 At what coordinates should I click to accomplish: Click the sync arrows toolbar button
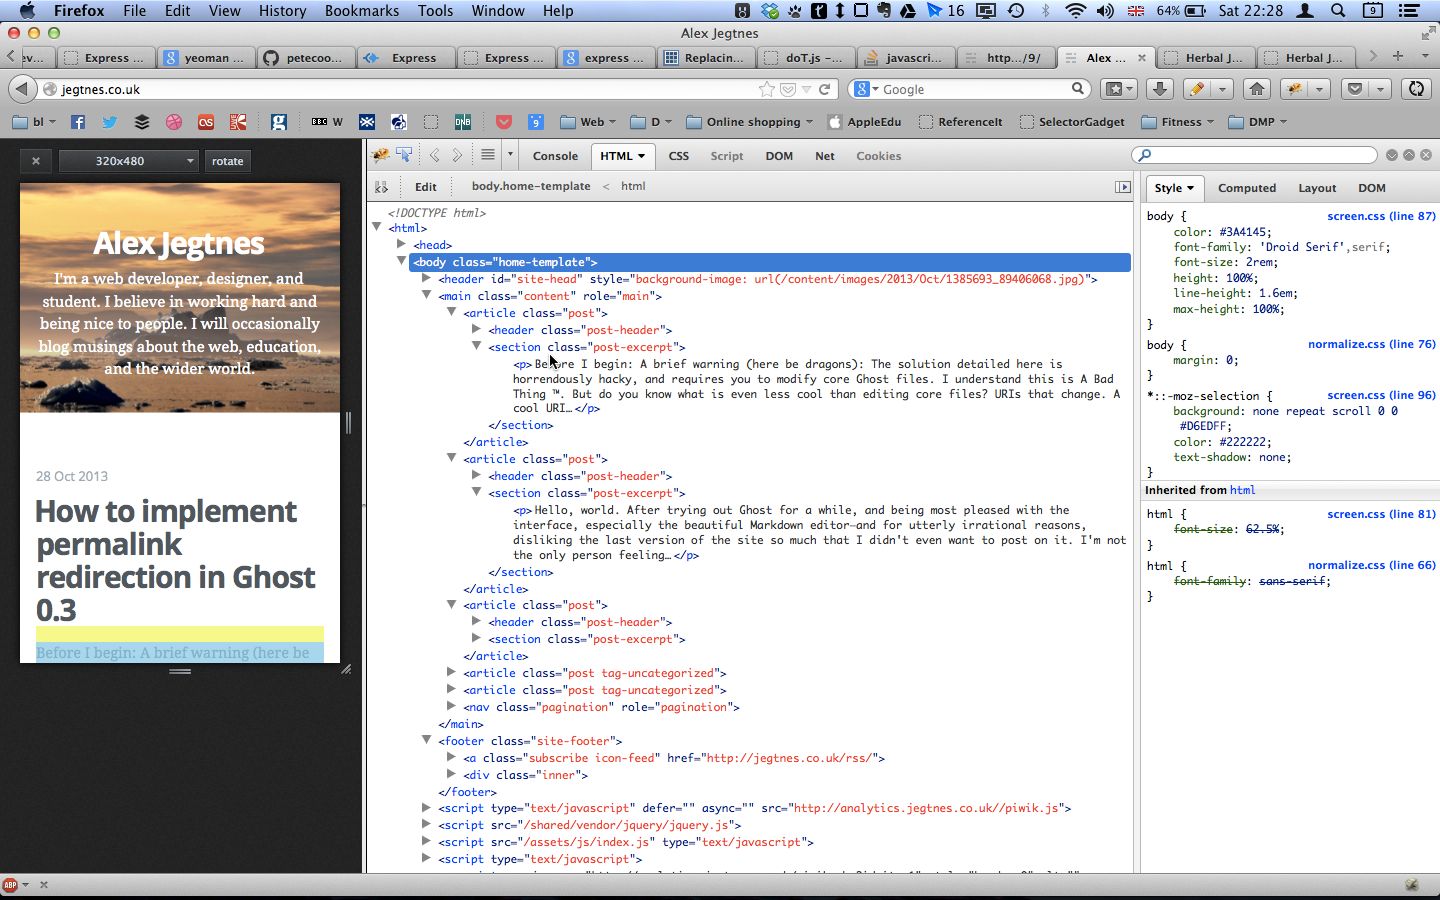pyautogui.click(x=1417, y=89)
